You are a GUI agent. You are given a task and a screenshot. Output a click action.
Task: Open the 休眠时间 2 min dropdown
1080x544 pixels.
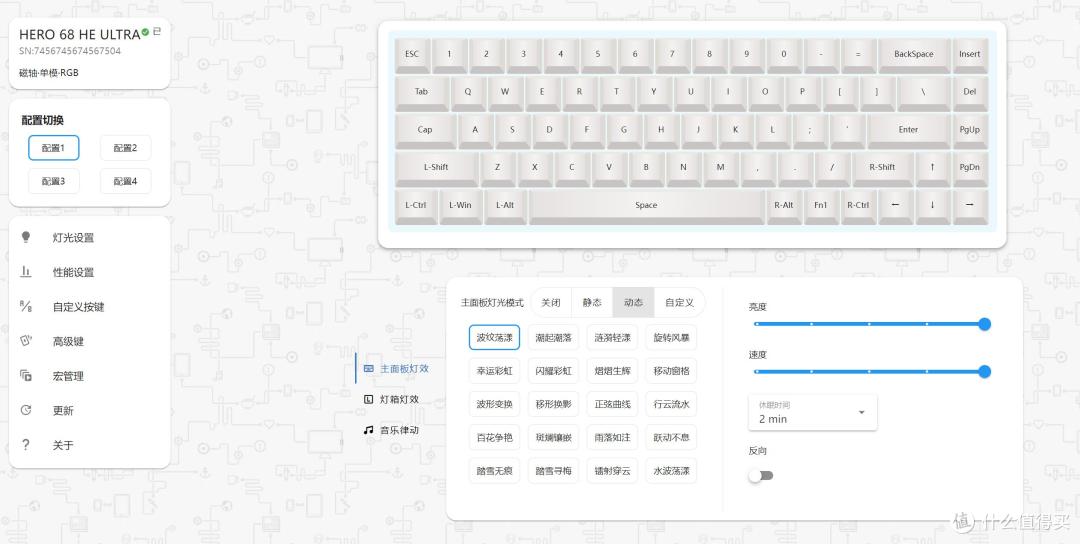coord(813,412)
